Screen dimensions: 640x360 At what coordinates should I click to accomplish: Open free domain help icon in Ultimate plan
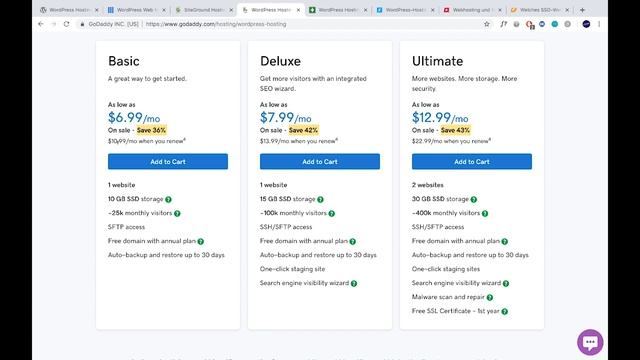[x=505, y=242]
